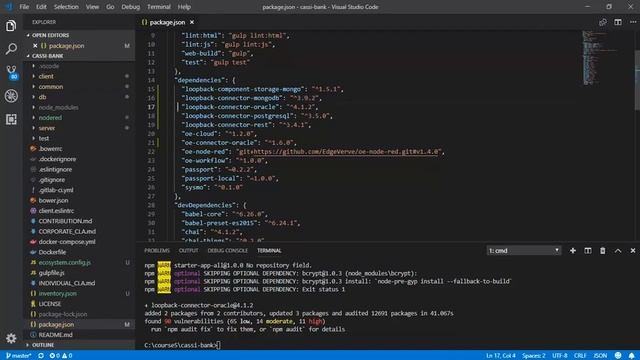Click the terminal command prompt input
The width and height of the screenshot is (640, 360).
219,345
